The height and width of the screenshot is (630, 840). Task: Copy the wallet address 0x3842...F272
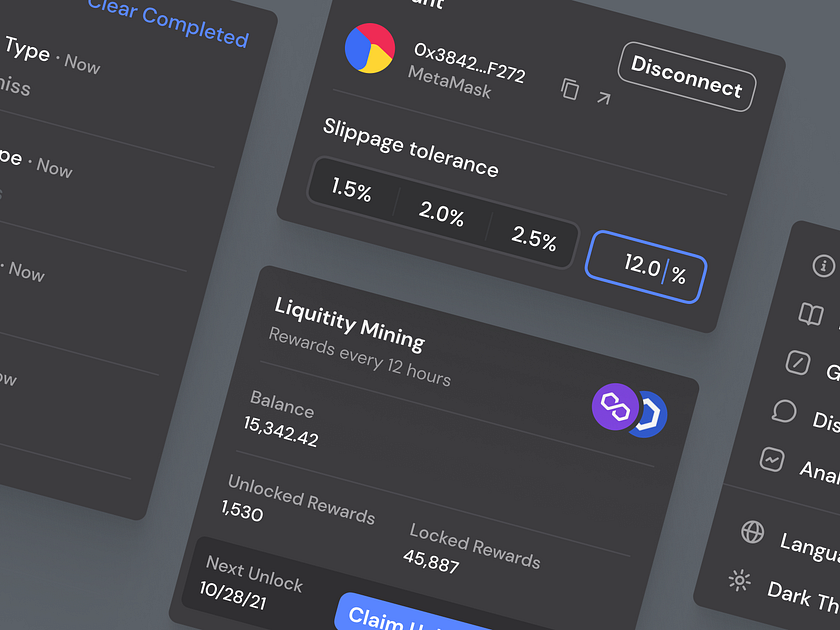570,89
